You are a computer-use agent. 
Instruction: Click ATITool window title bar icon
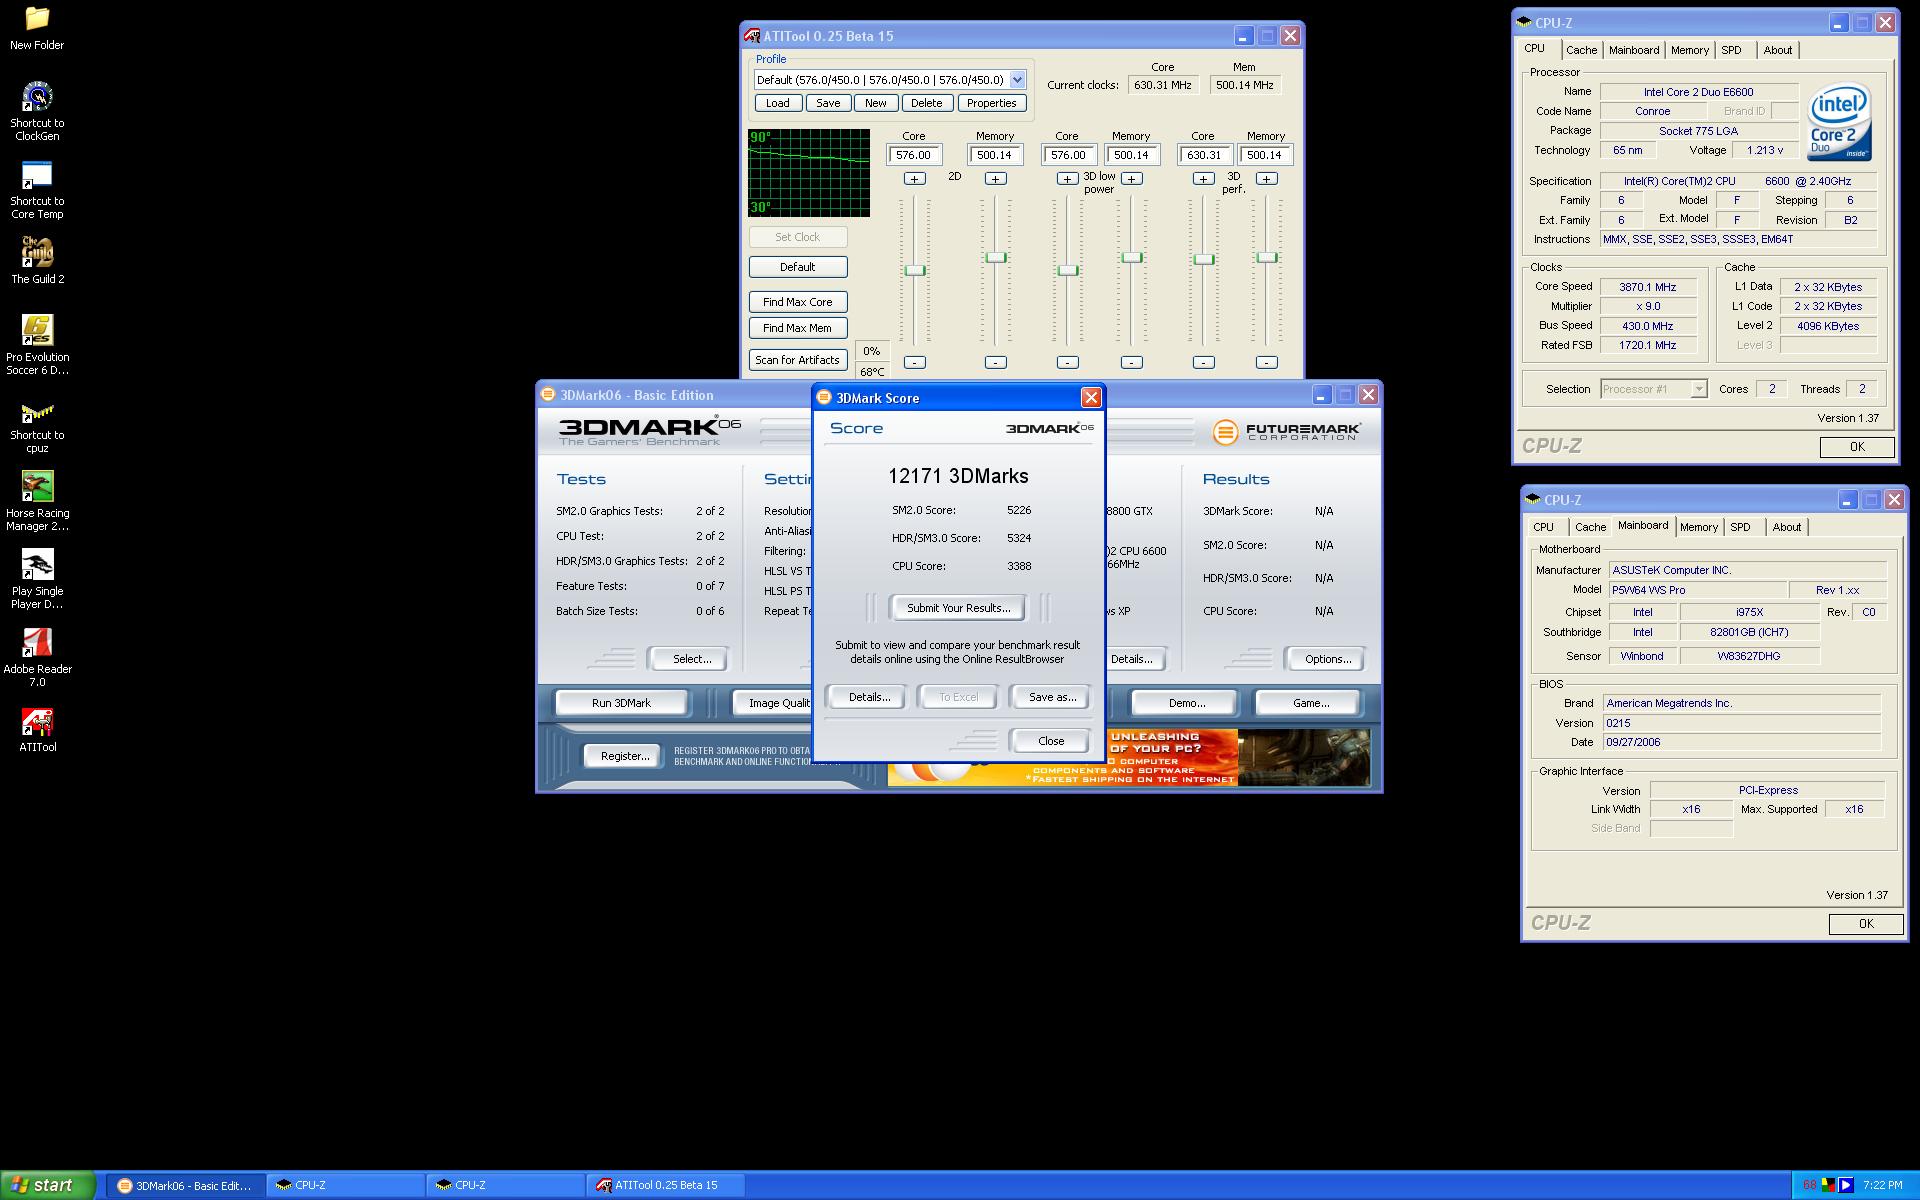pyautogui.click(x=752, y=36)
